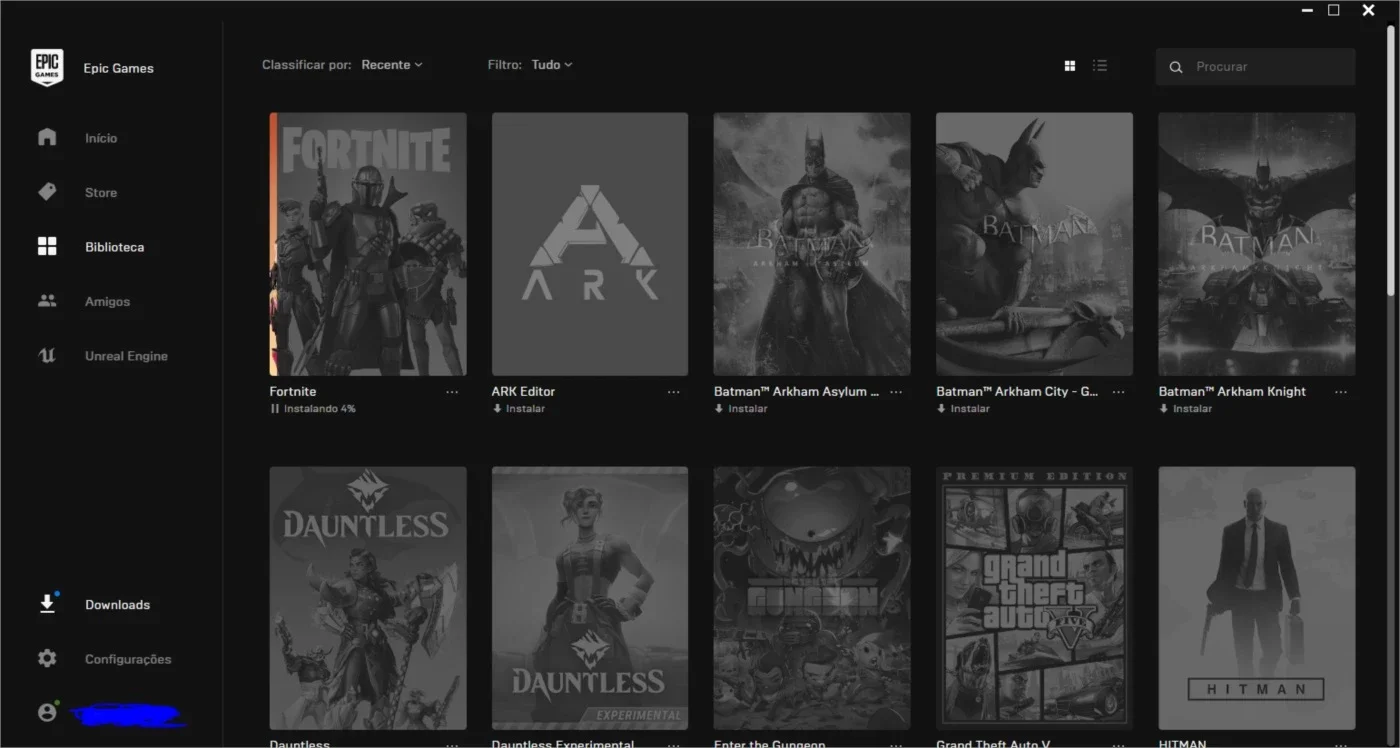The image size is (1400, 748).
Task: Open Grand Theft Auto V cover
Action: (1034, 598)
